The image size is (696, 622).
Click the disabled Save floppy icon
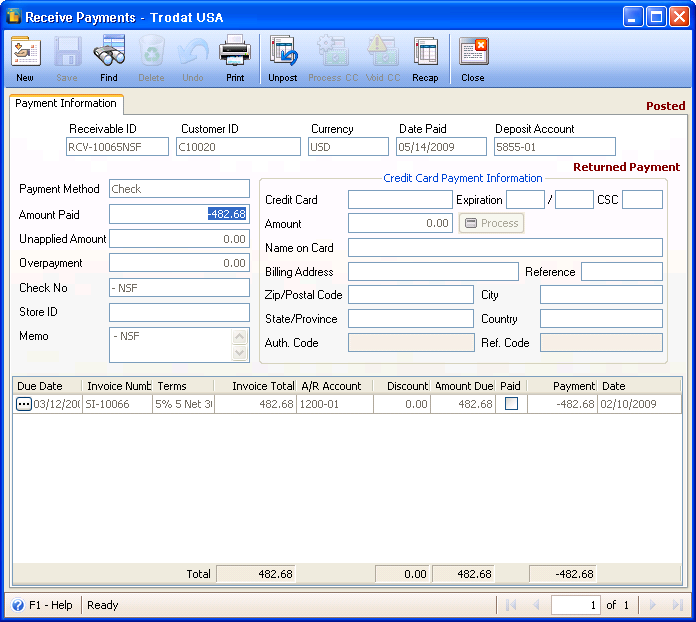pos(67,52)
